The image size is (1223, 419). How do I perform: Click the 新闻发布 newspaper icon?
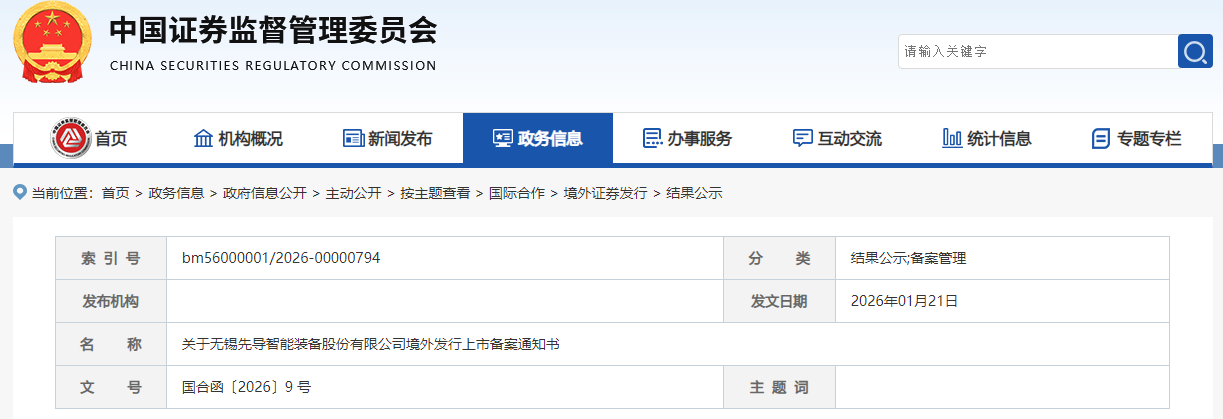[x=353, y=138]
